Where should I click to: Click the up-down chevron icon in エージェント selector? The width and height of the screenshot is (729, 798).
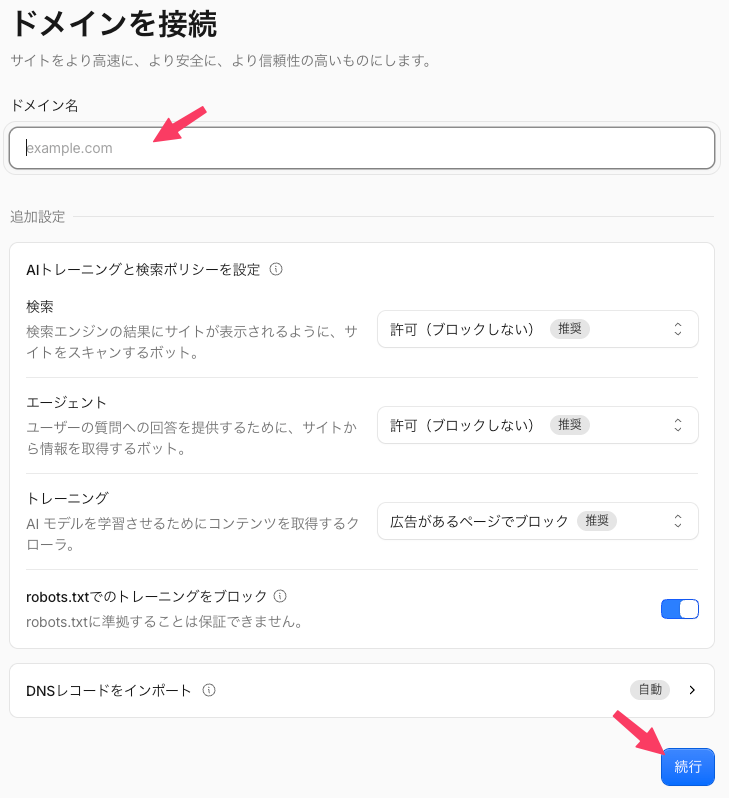pyautogui.click(x=678, y=425)
